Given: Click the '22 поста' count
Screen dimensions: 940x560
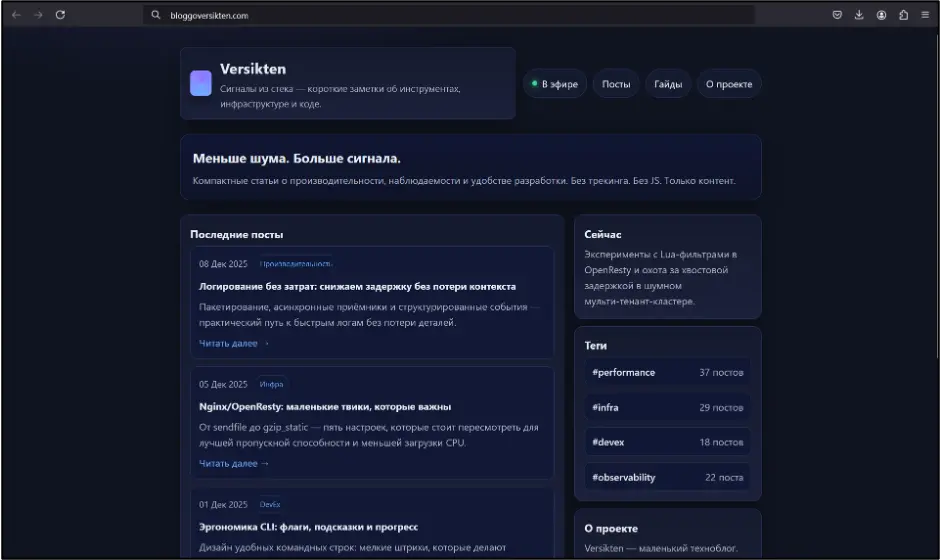Looking at the screenshot, I should click(x=724, y=477).
